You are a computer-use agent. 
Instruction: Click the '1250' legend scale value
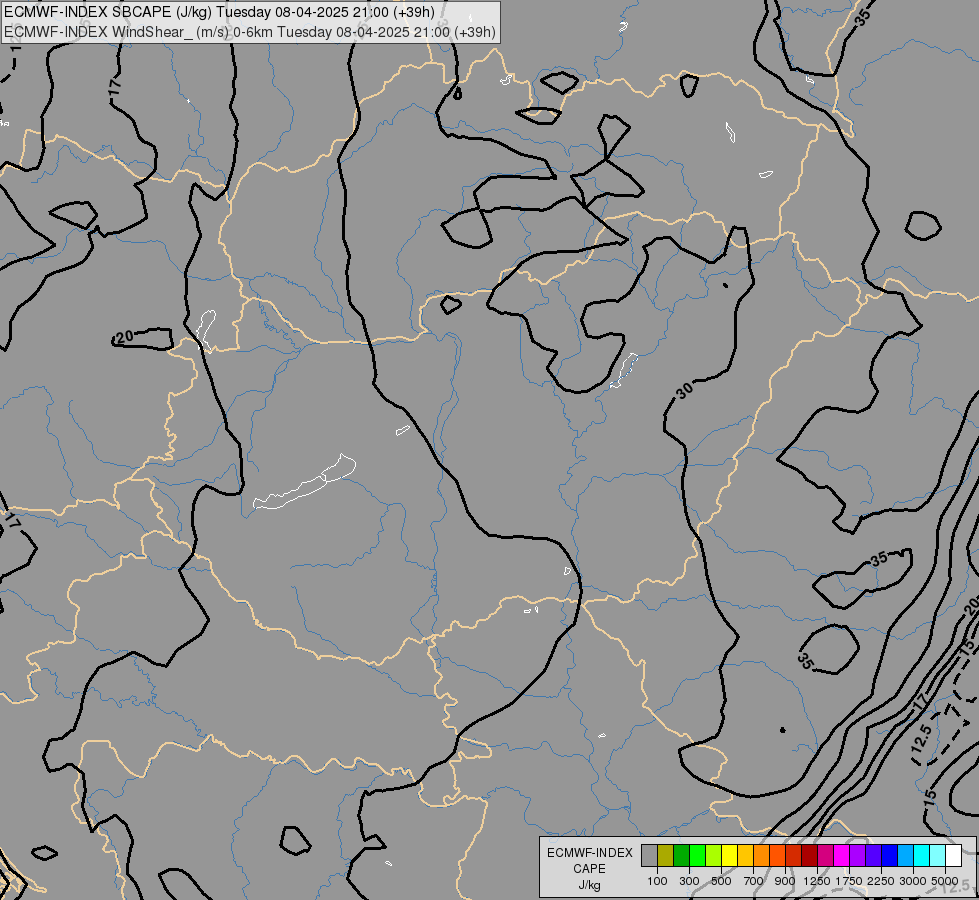click(x=817, y=881)
